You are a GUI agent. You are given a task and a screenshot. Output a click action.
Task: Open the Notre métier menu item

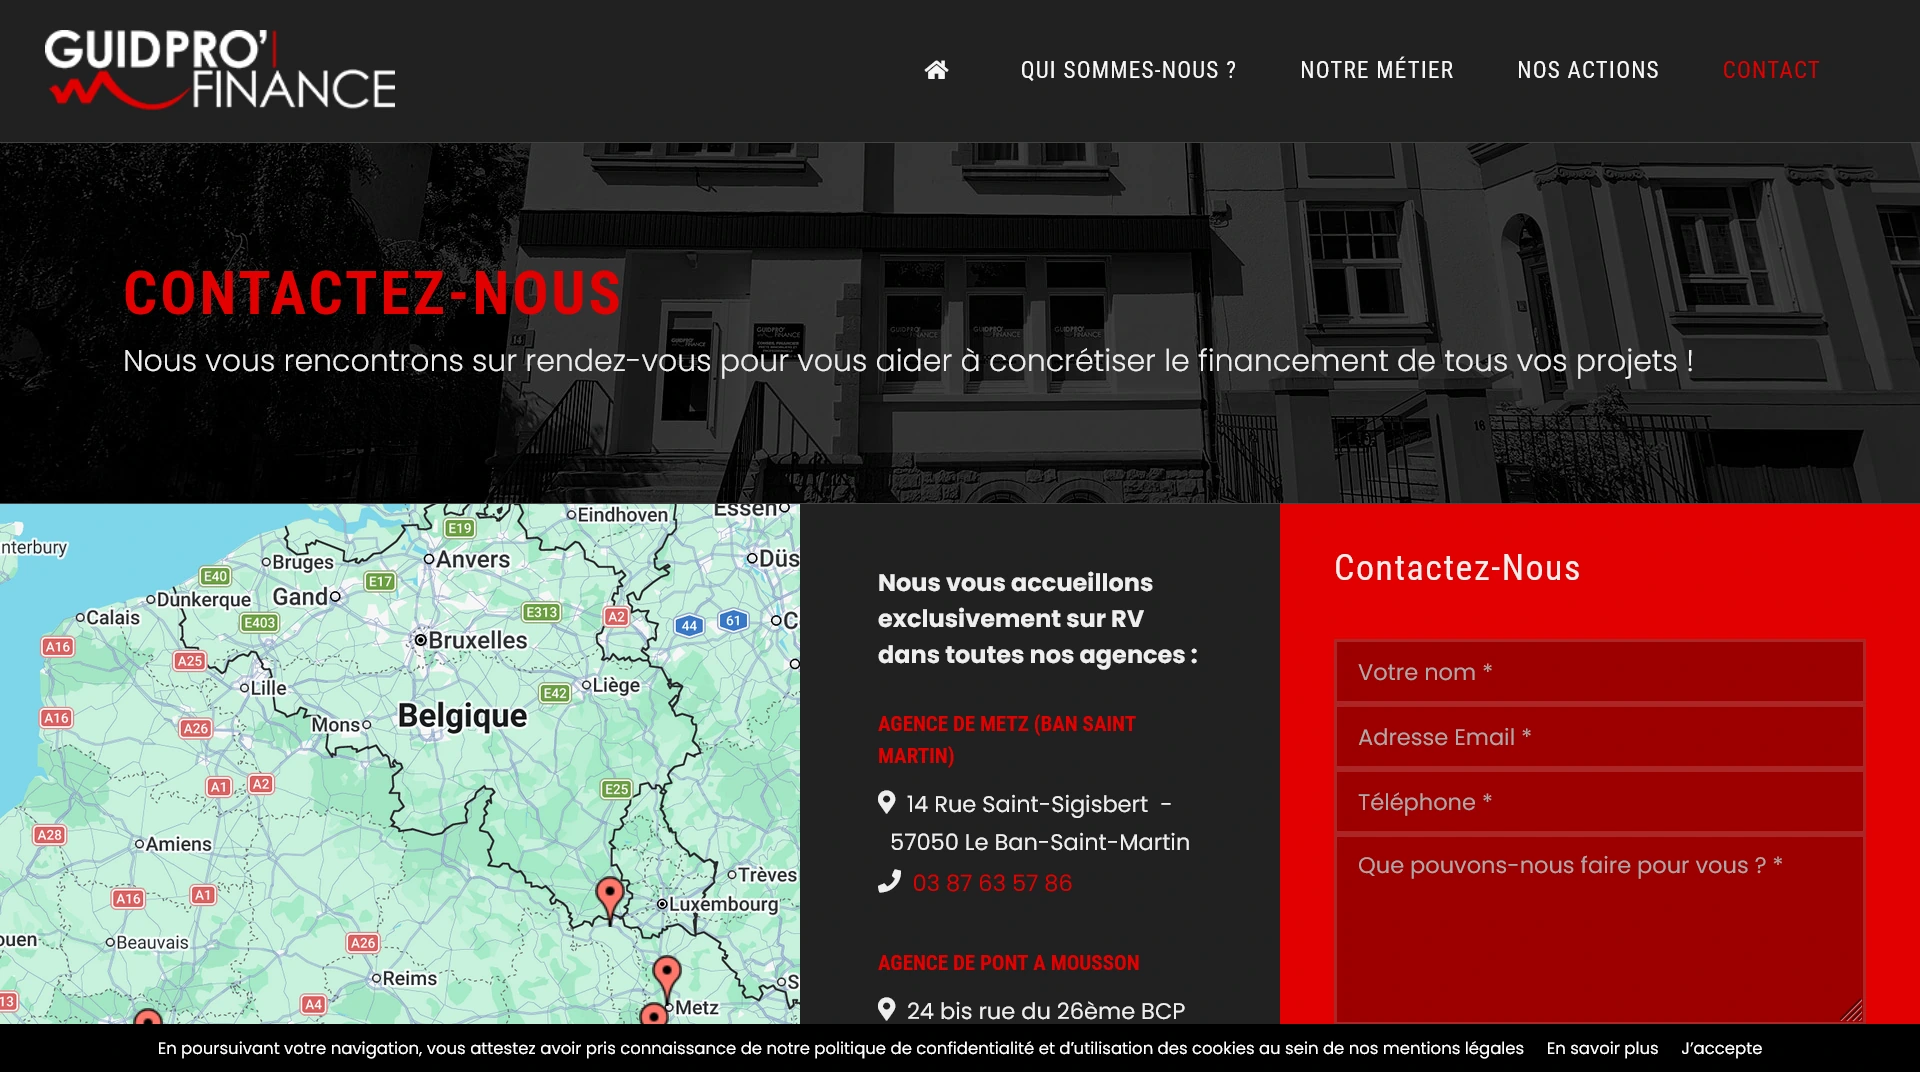[1376, 70]
